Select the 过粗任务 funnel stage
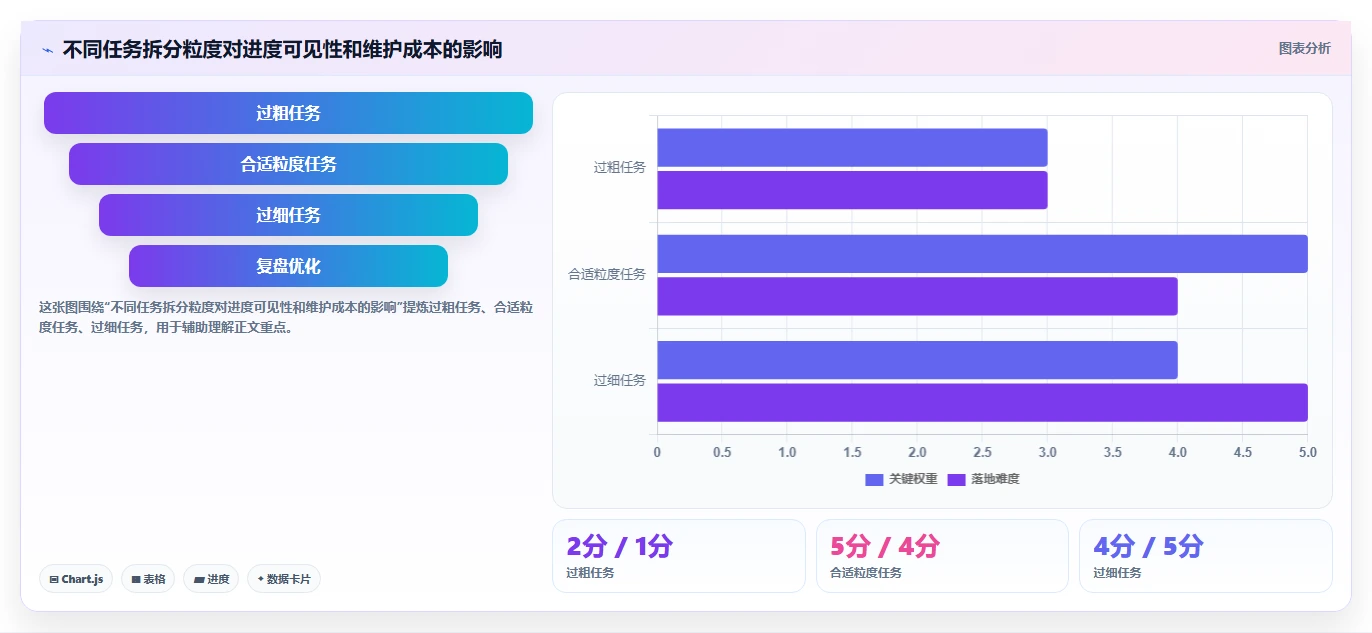 tap(288, 113)
